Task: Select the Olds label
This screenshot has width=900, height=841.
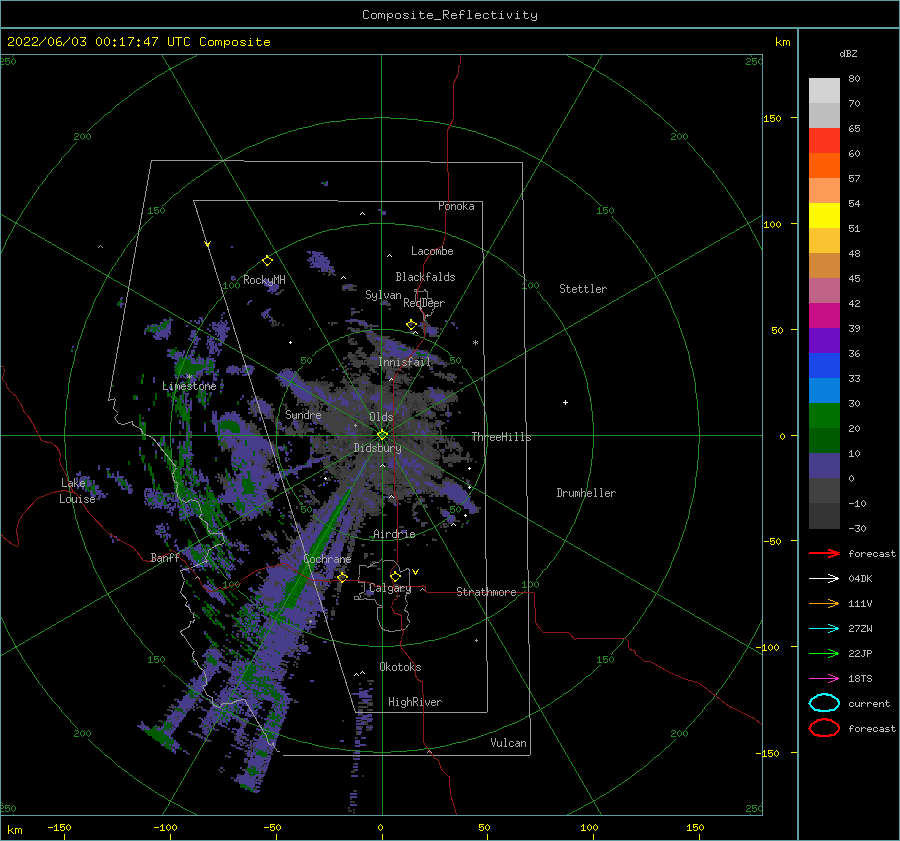Action: [x=381, y=417]
